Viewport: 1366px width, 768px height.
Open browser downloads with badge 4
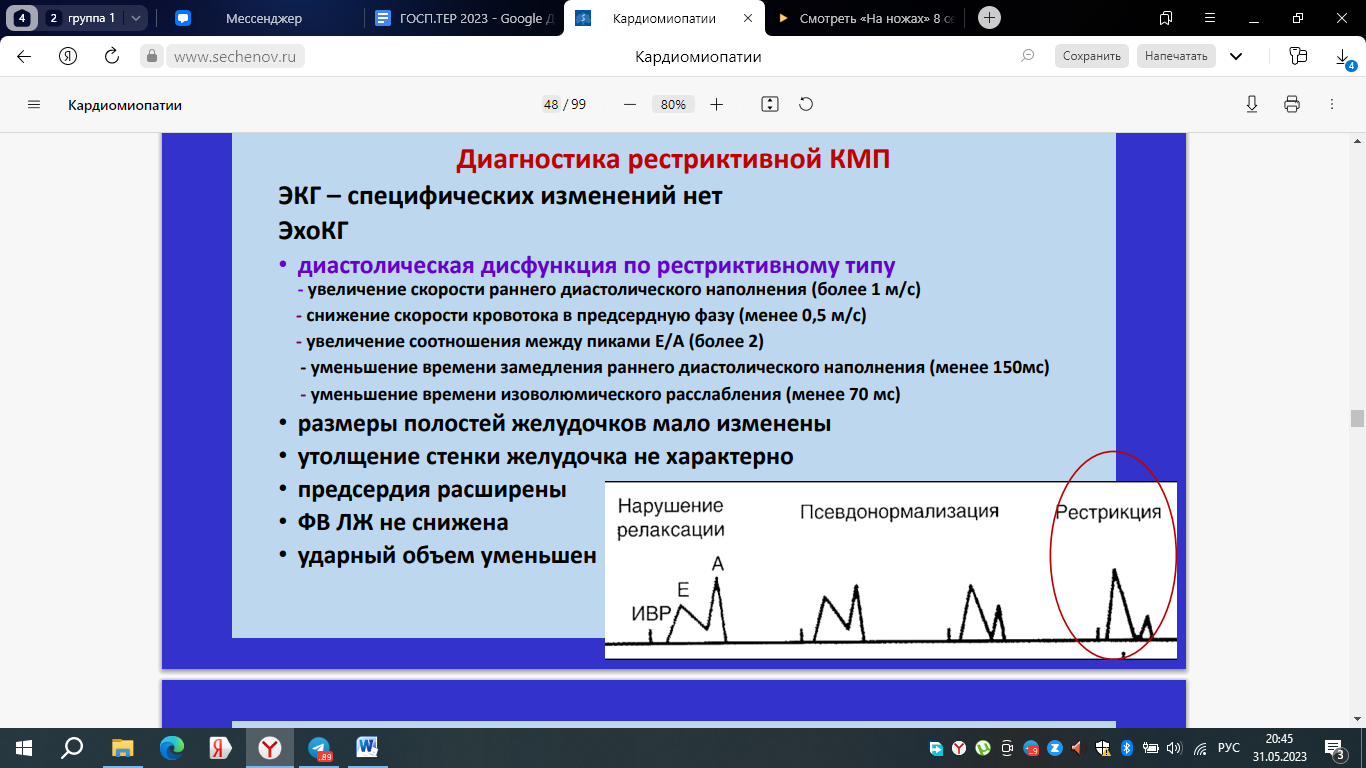pos(1344,58)
